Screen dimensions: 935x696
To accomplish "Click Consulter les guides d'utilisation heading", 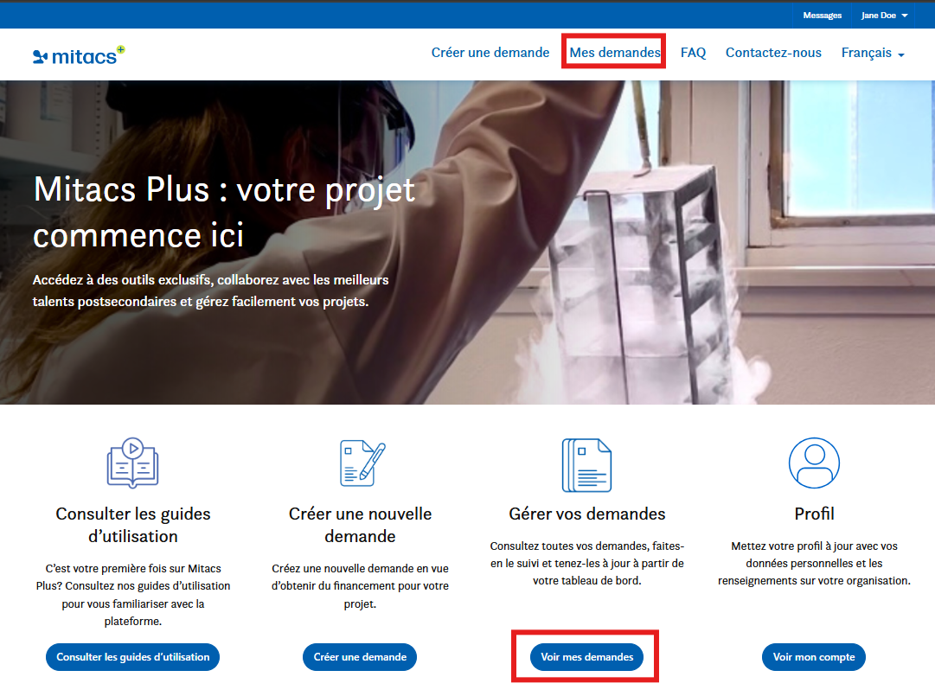I will coord(132,525).
